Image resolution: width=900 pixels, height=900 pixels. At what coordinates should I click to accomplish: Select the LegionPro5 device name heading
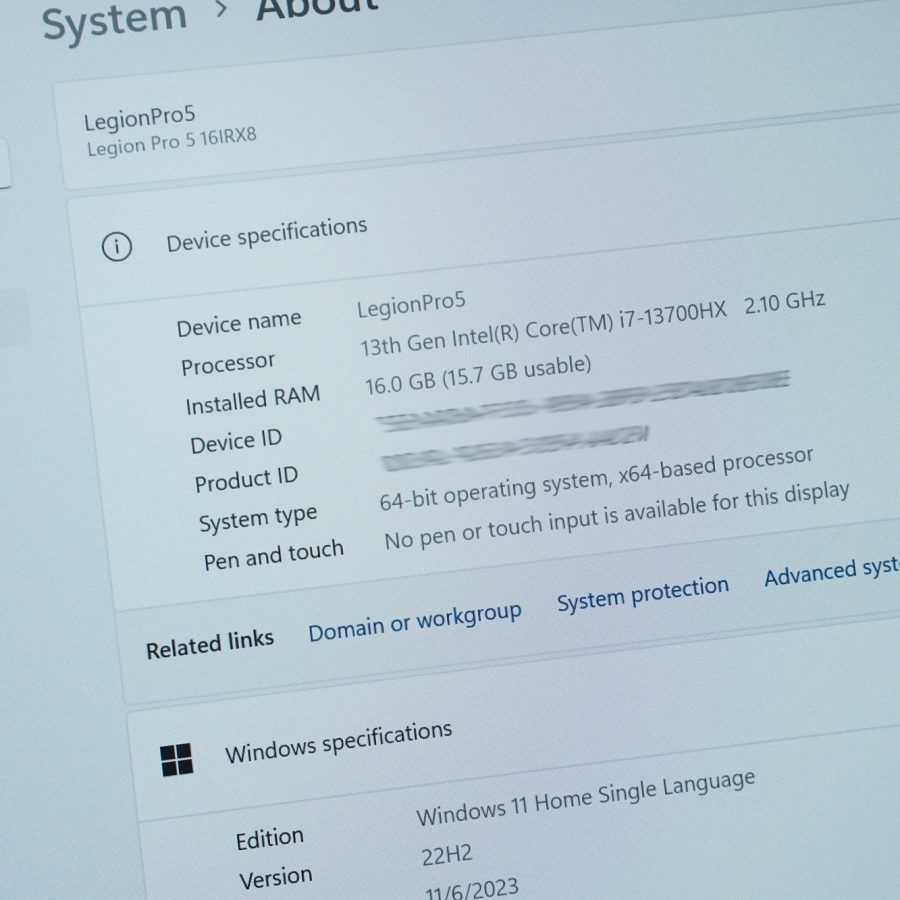pyautogui.click(x=139, y=119)
